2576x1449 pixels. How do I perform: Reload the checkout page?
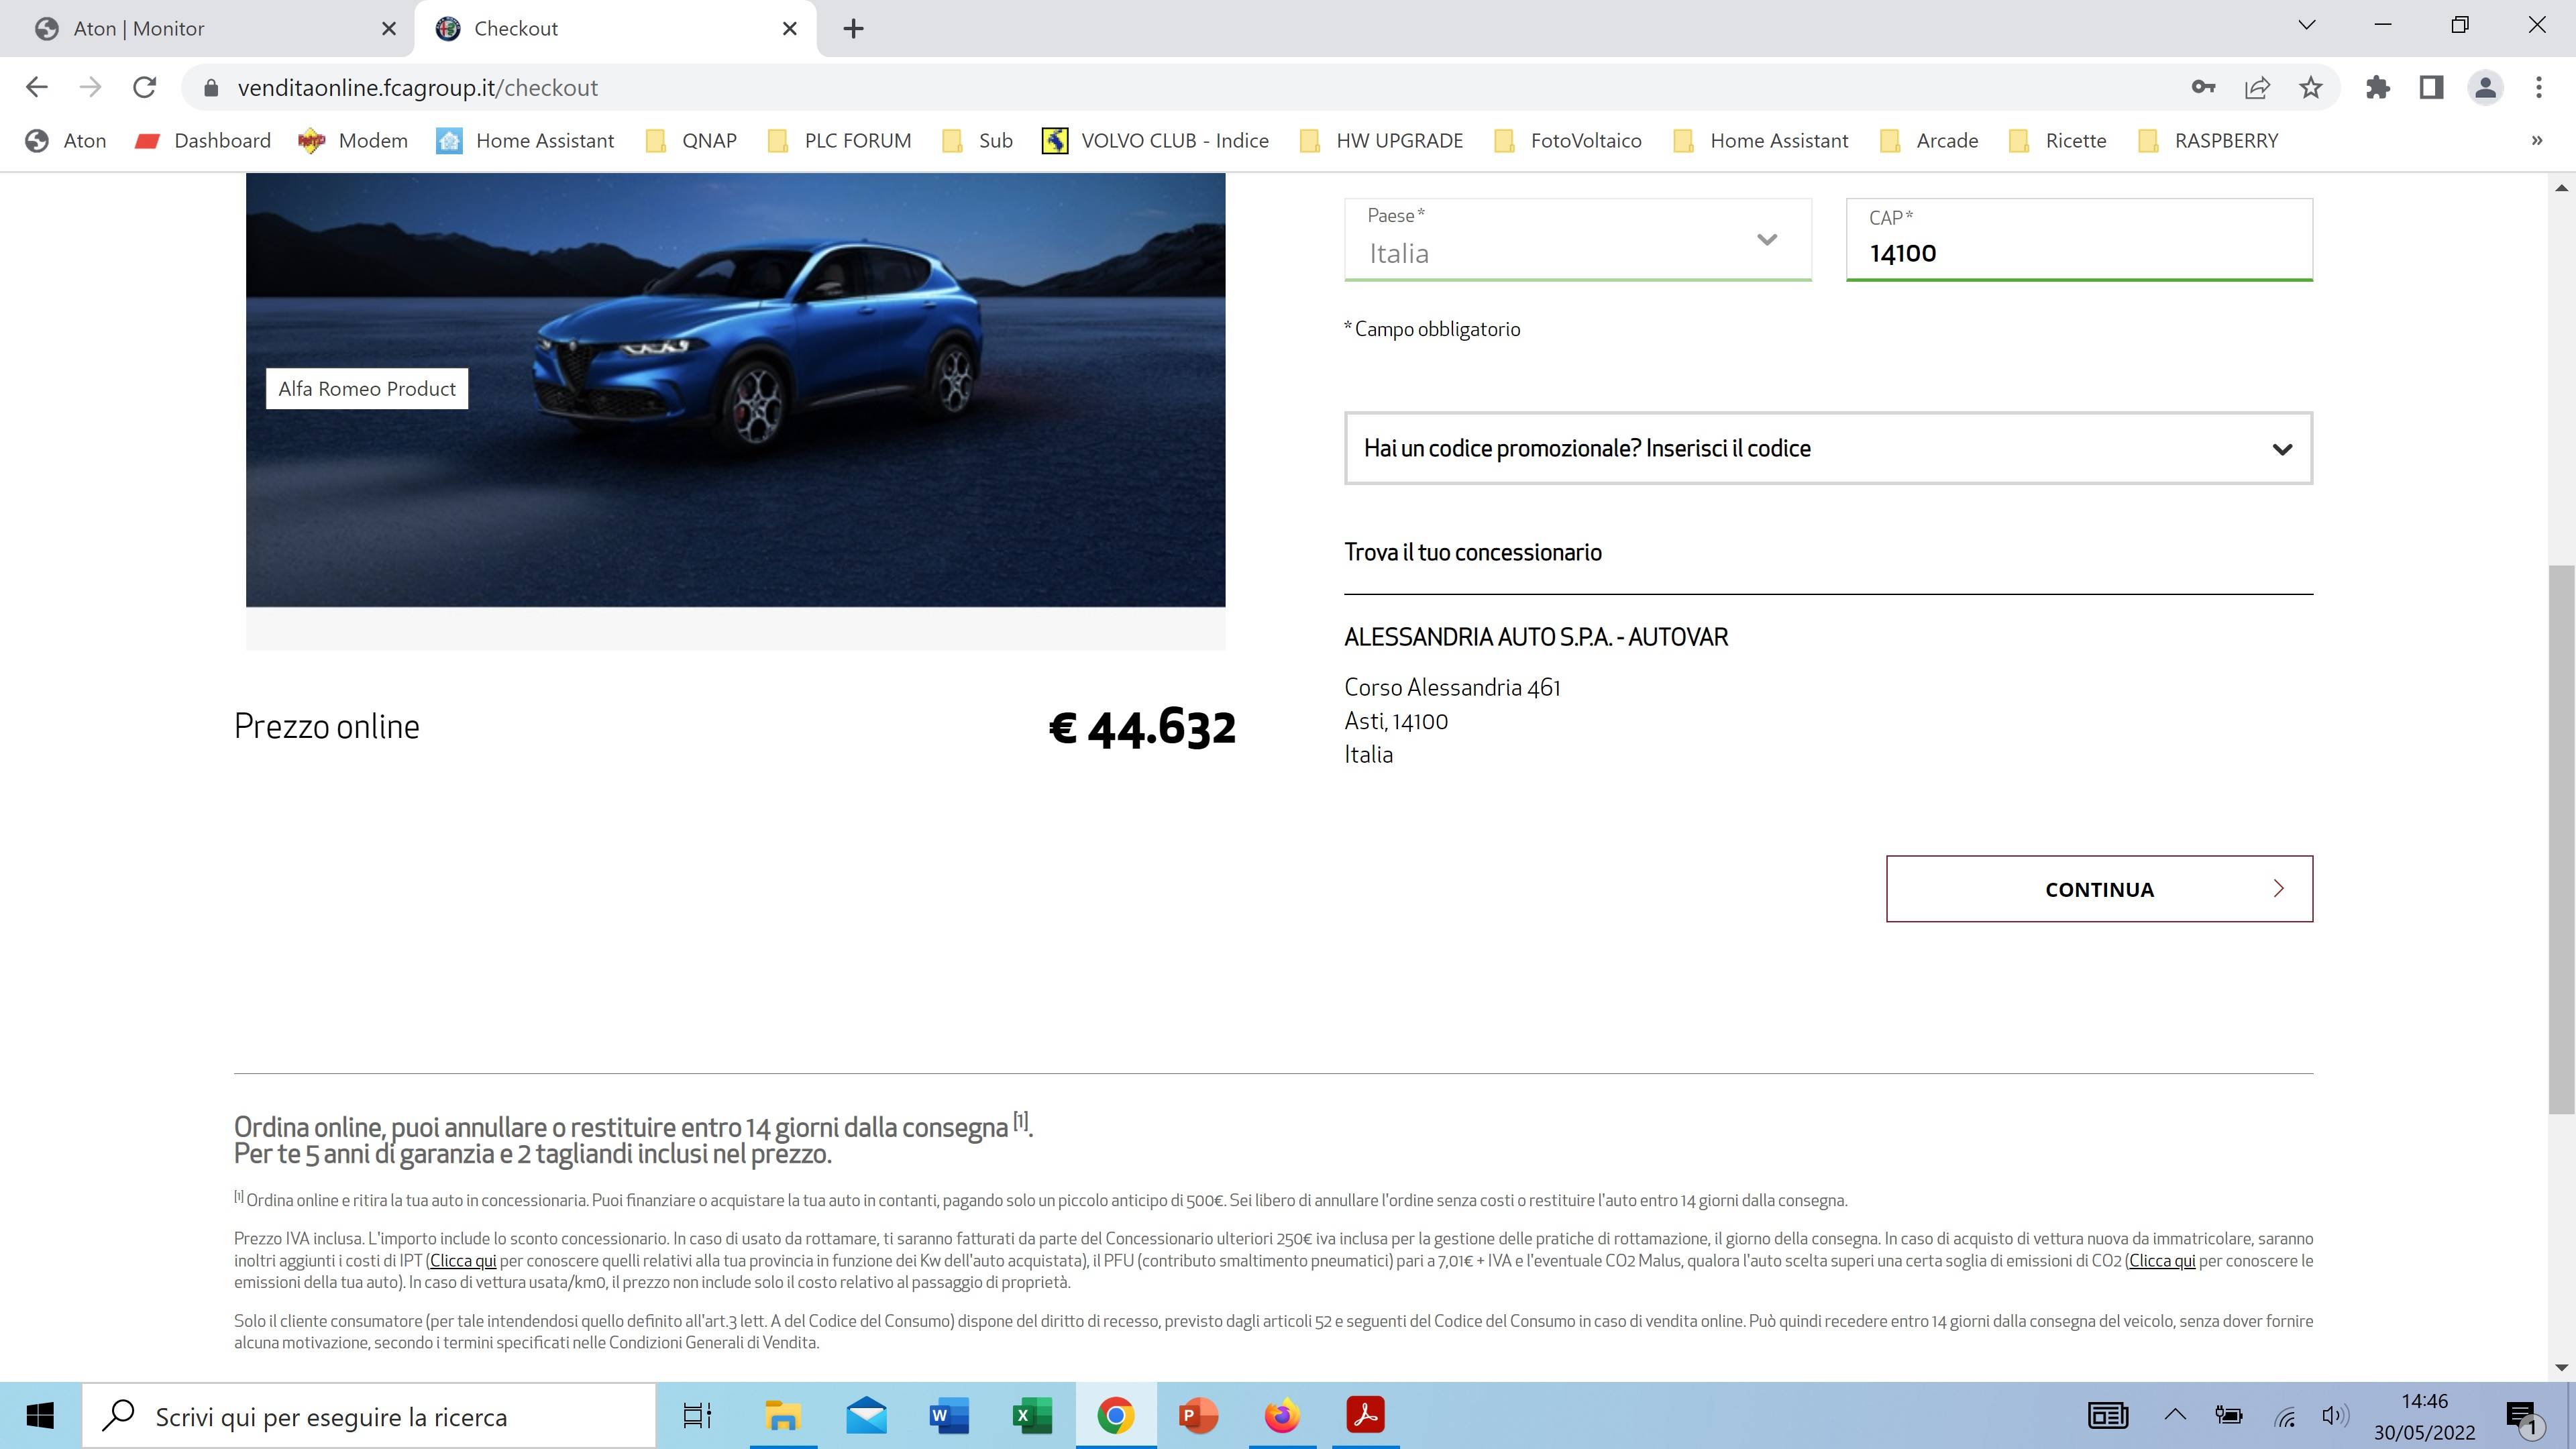coord(145,87)
